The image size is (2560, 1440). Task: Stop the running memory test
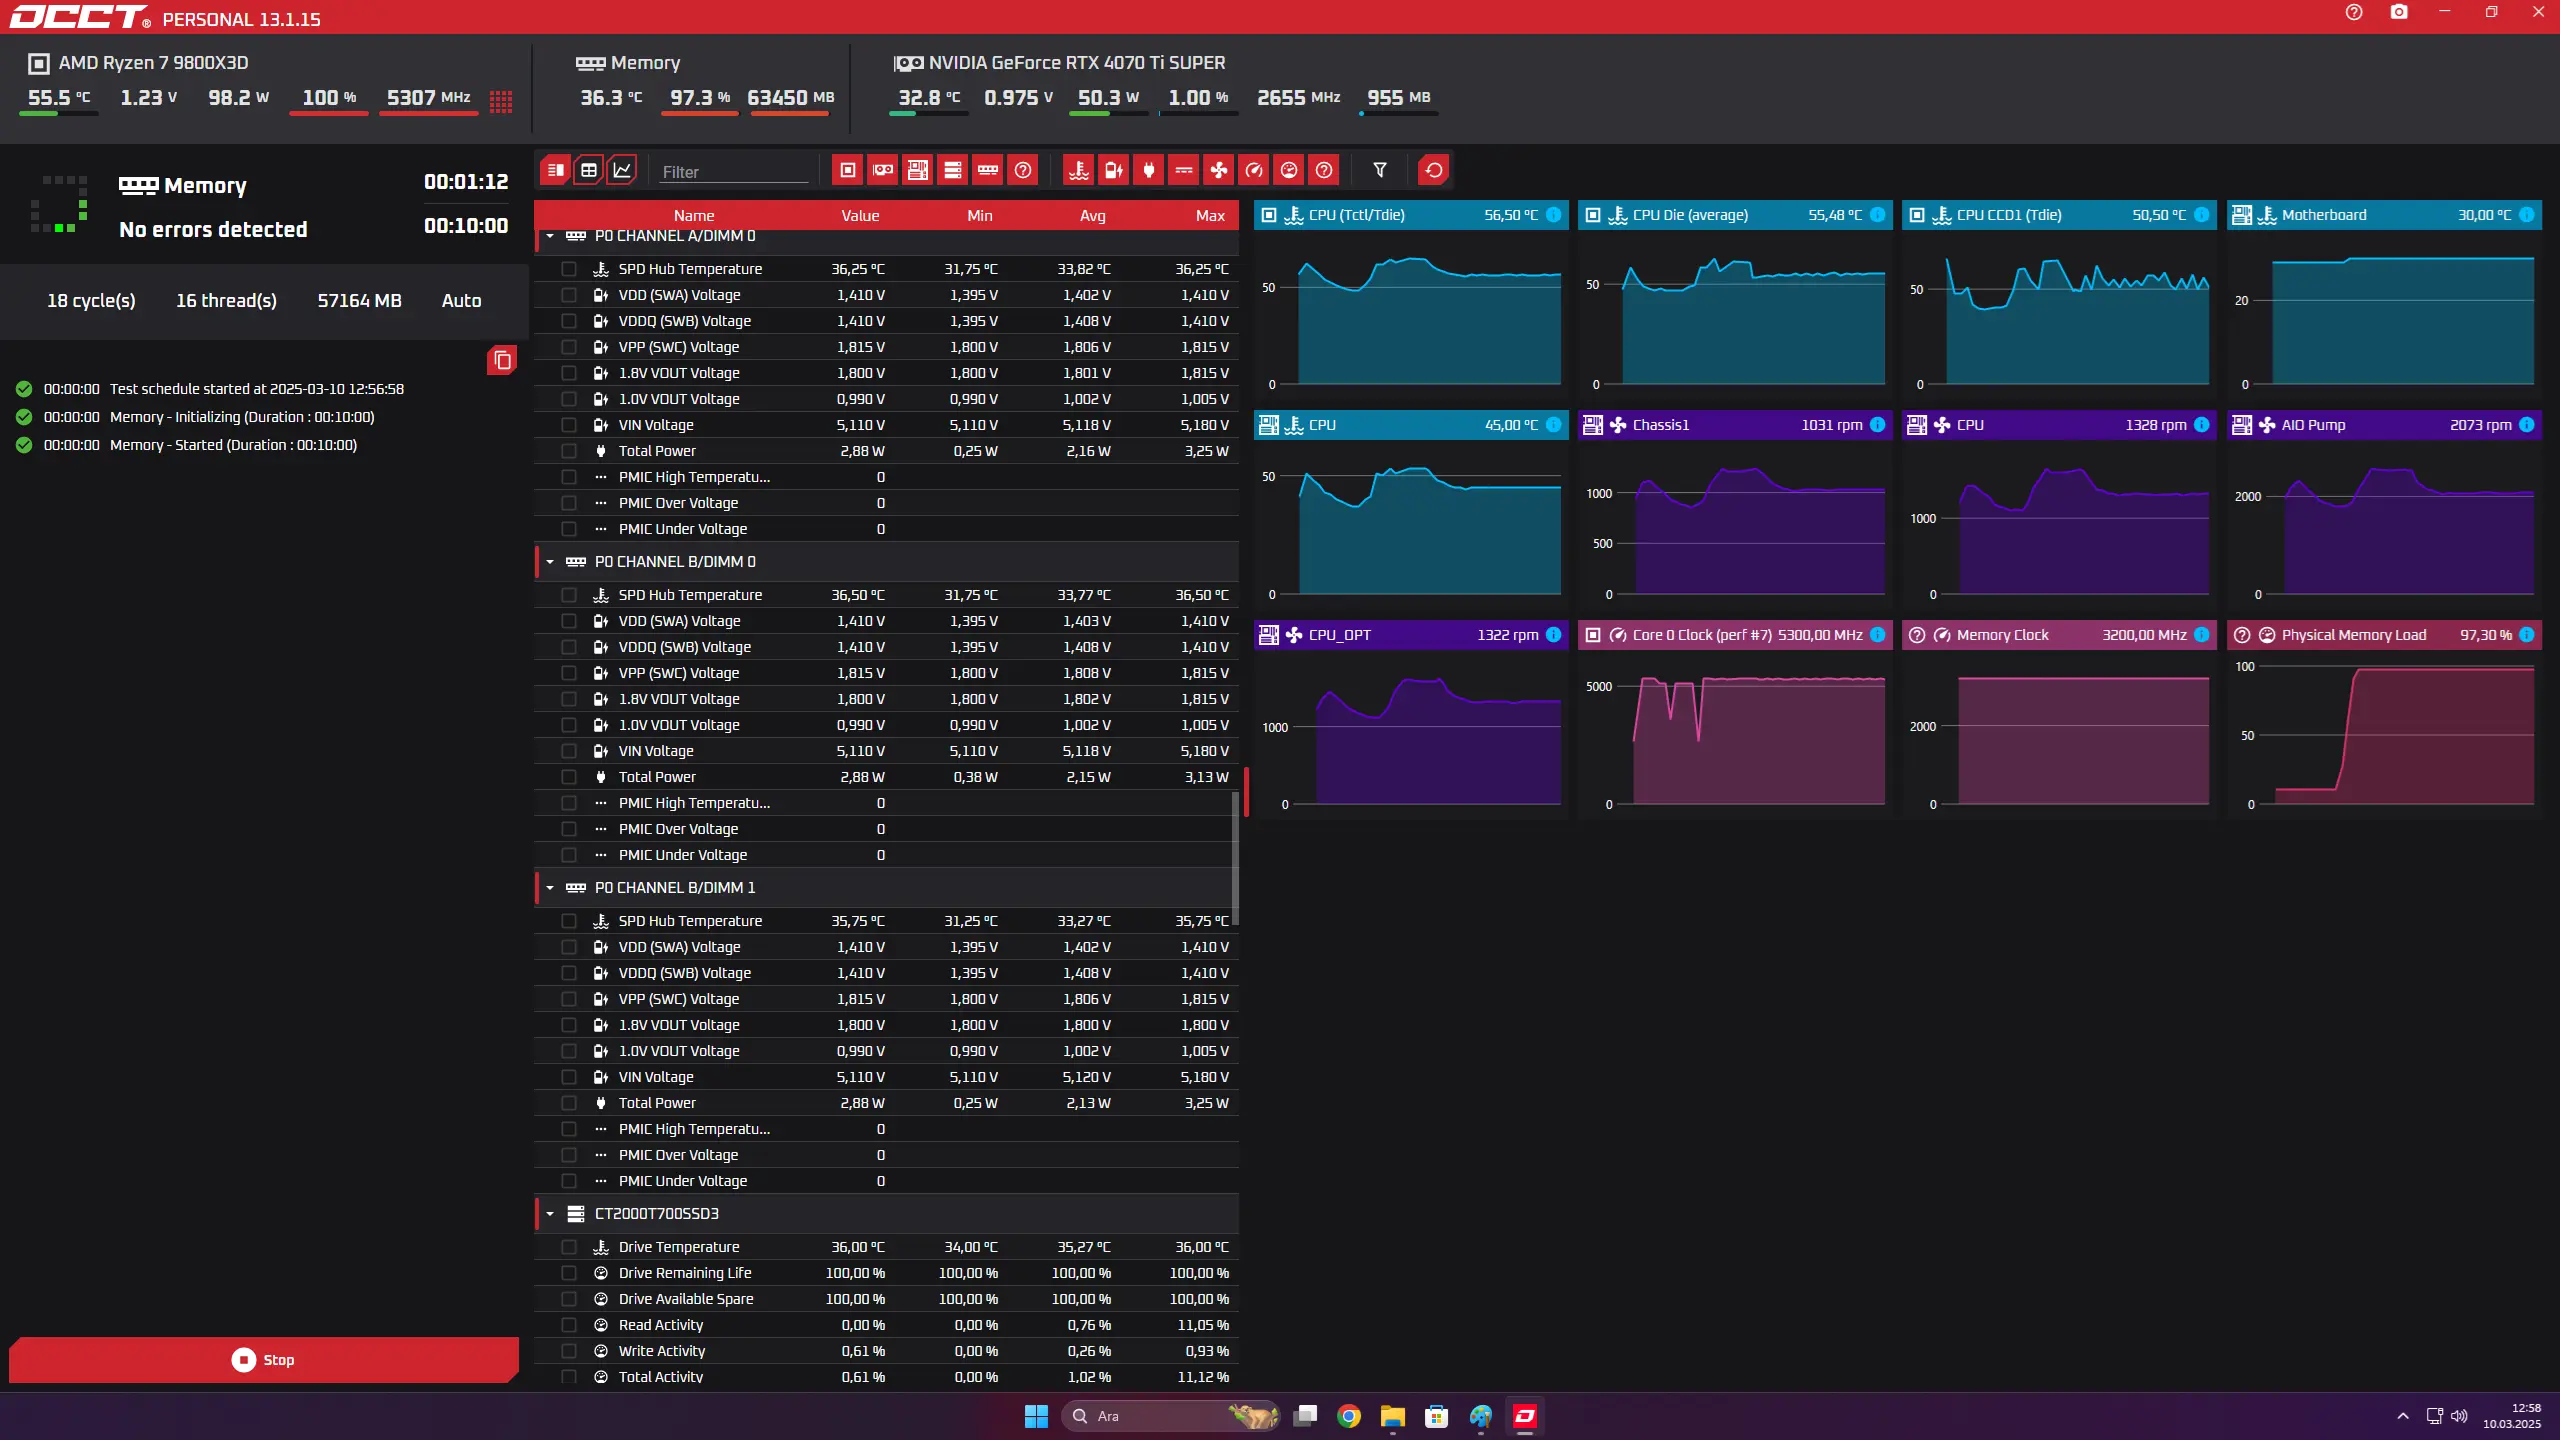point(264,1360)
